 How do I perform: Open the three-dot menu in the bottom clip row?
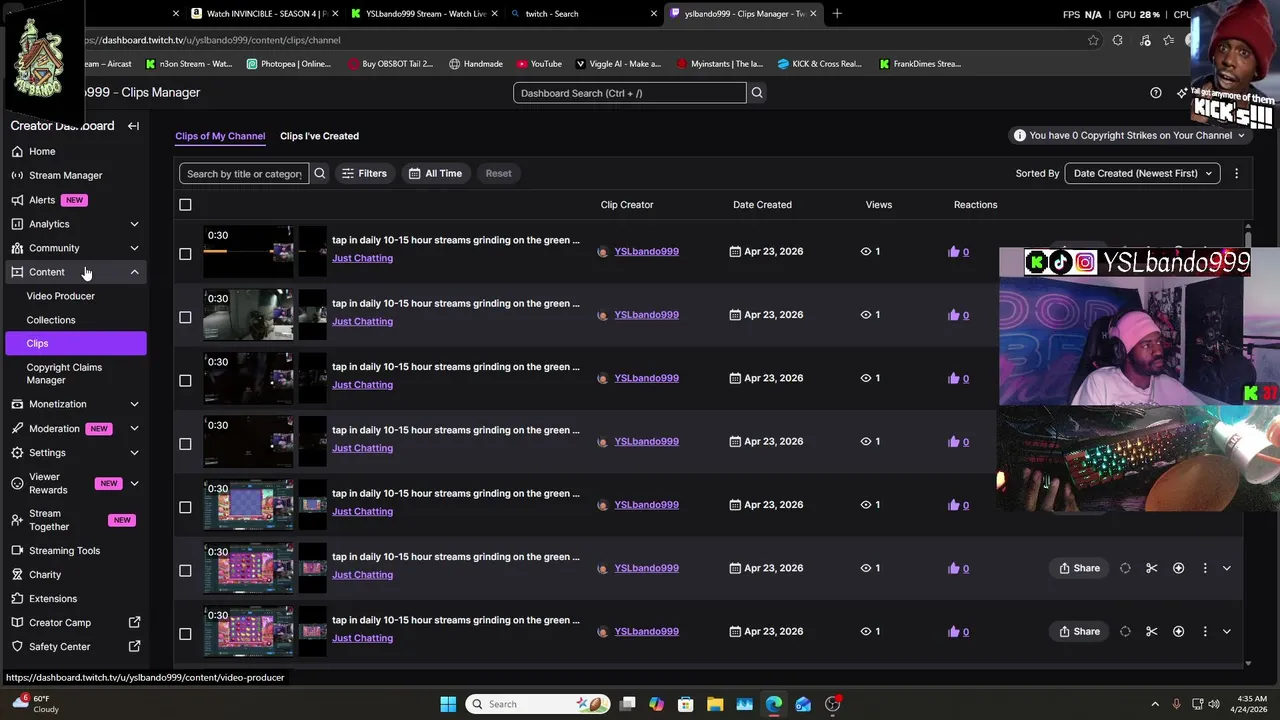coord(1204,632)
